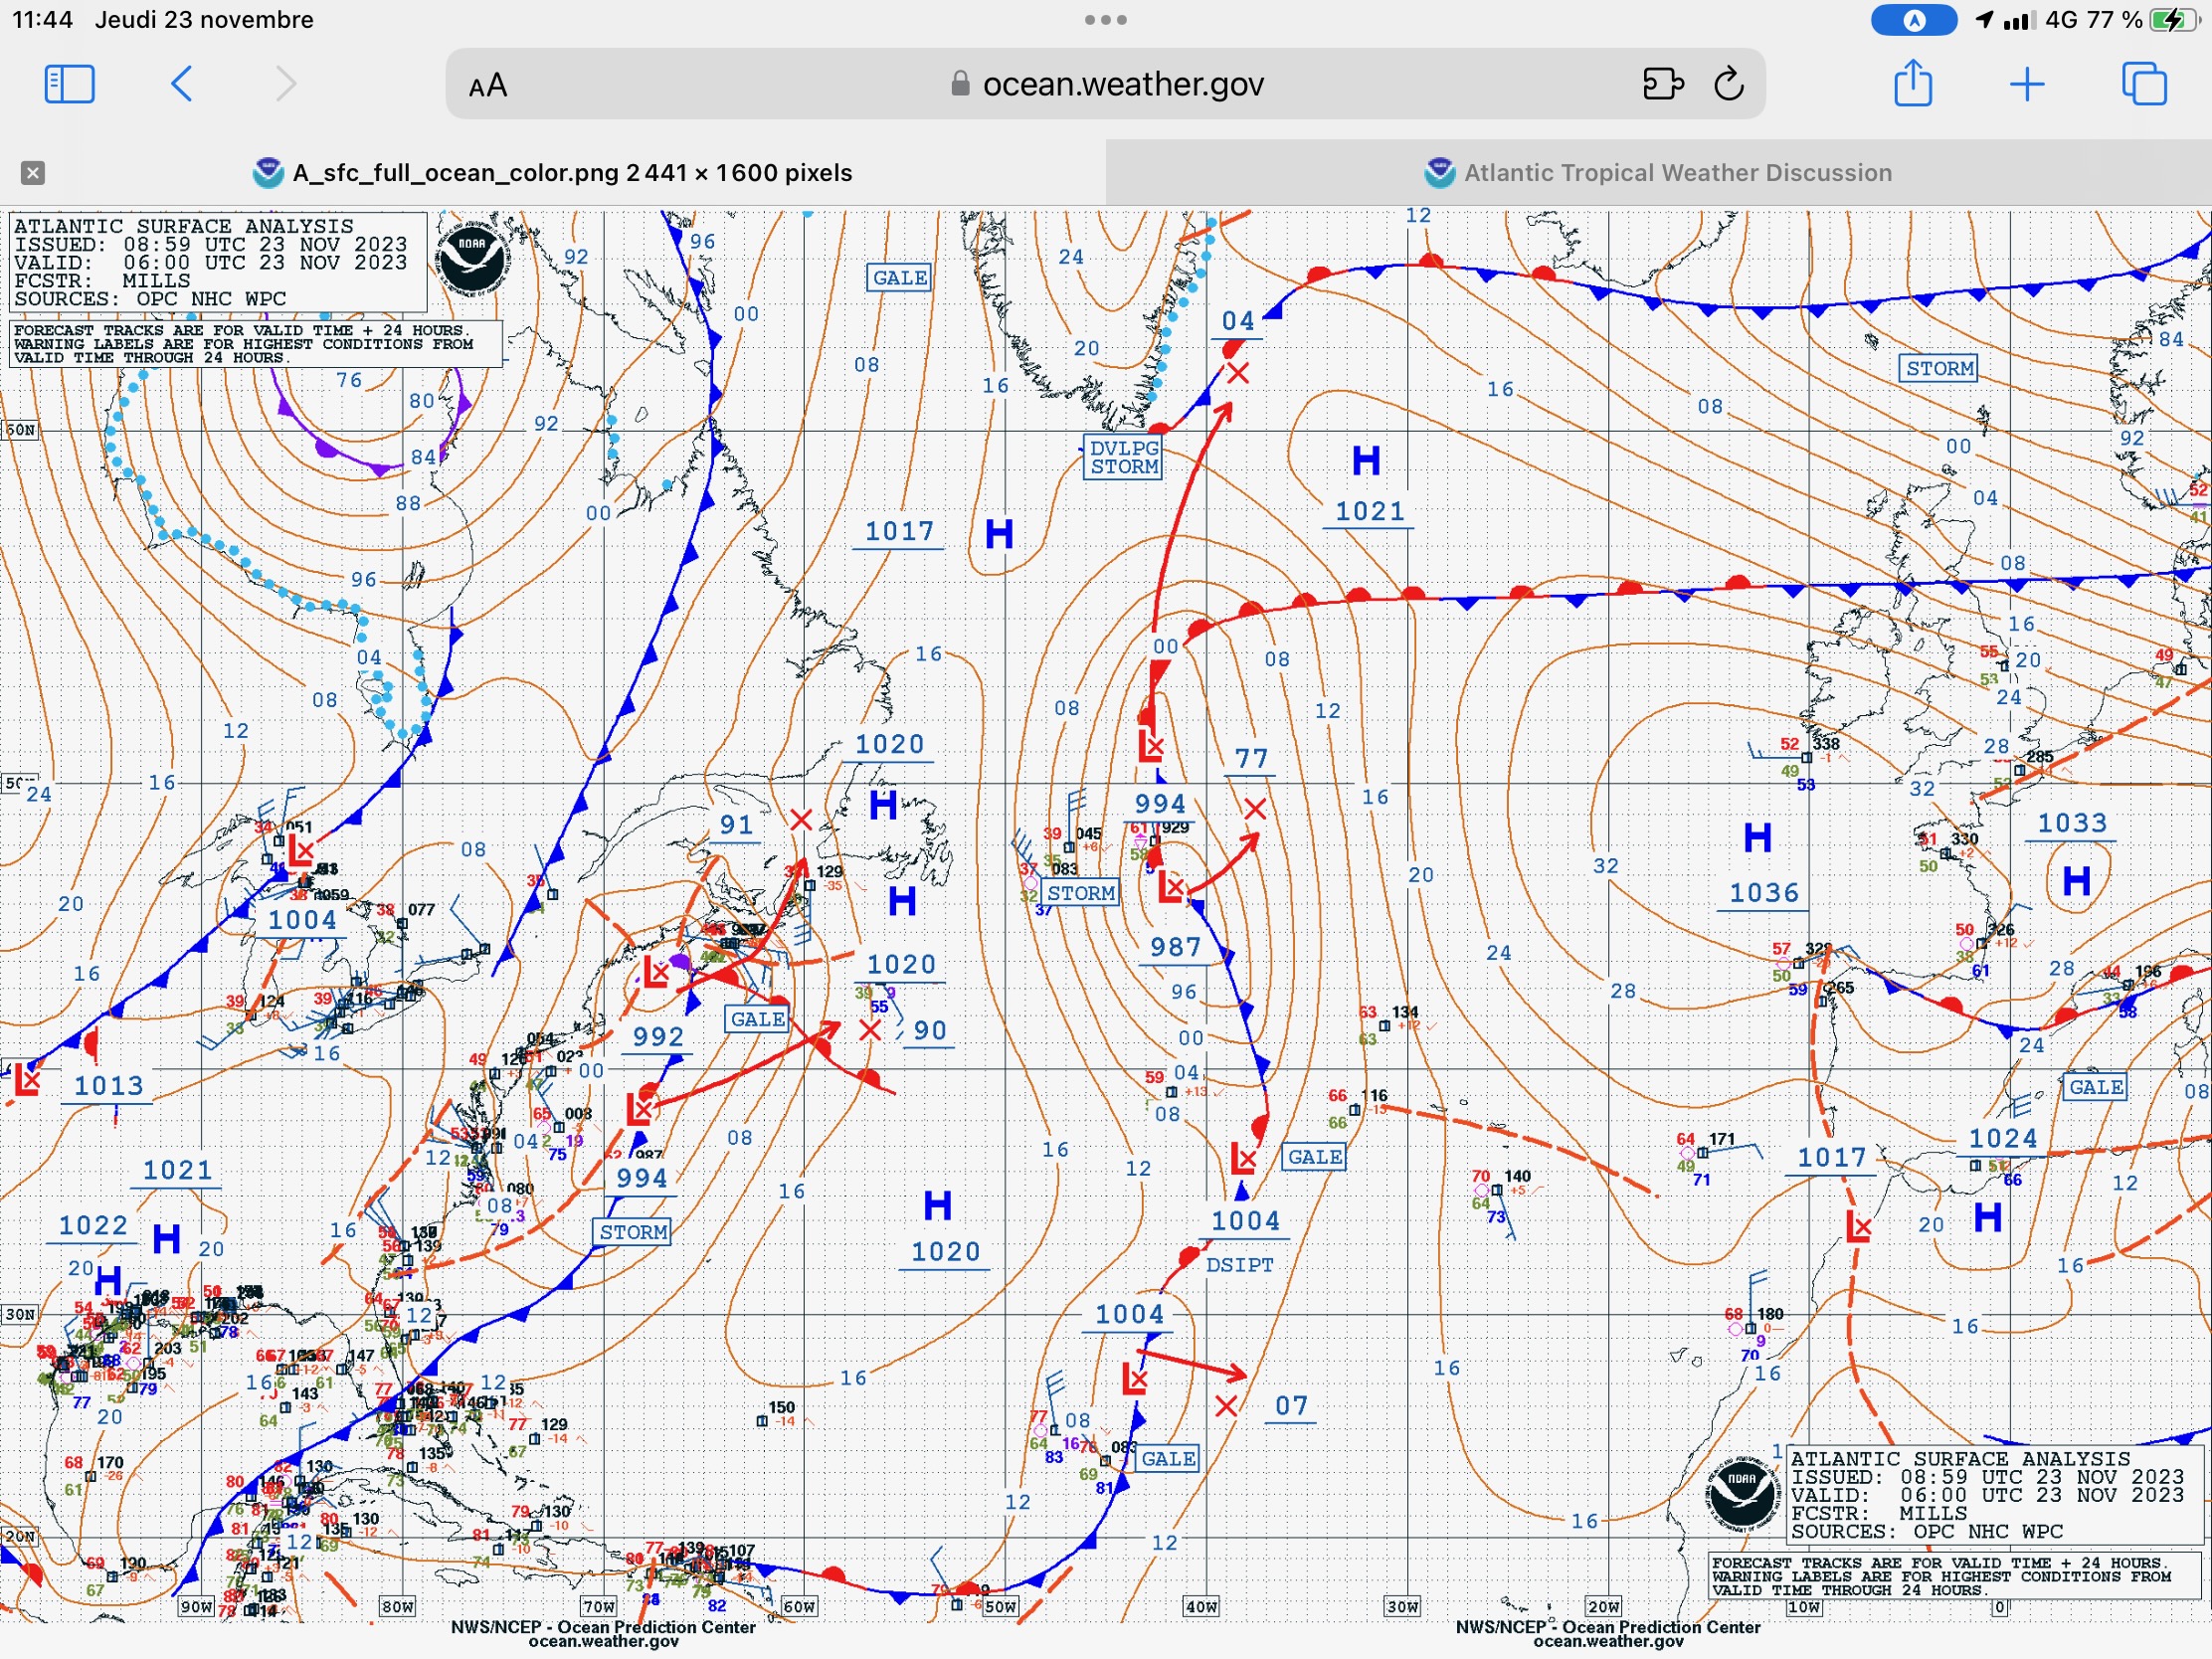The image size is (2212, 1659).
Task: Go back to previous page
Action: click(181, 84)
